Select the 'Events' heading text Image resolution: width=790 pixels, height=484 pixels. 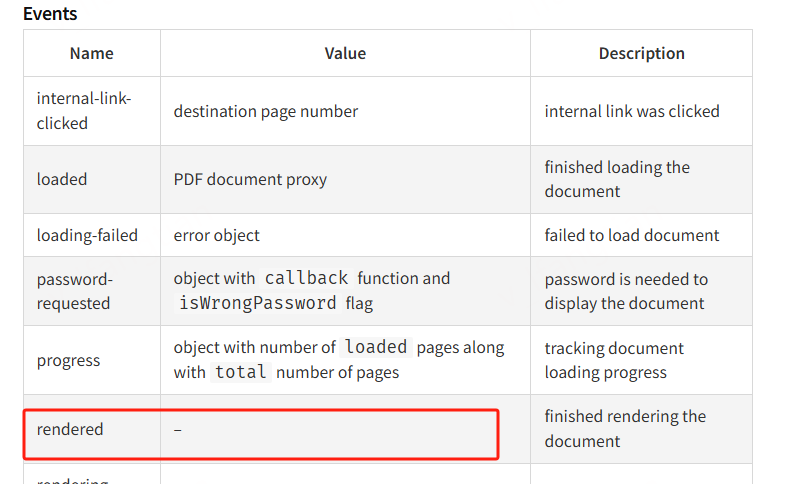(50, 14)
